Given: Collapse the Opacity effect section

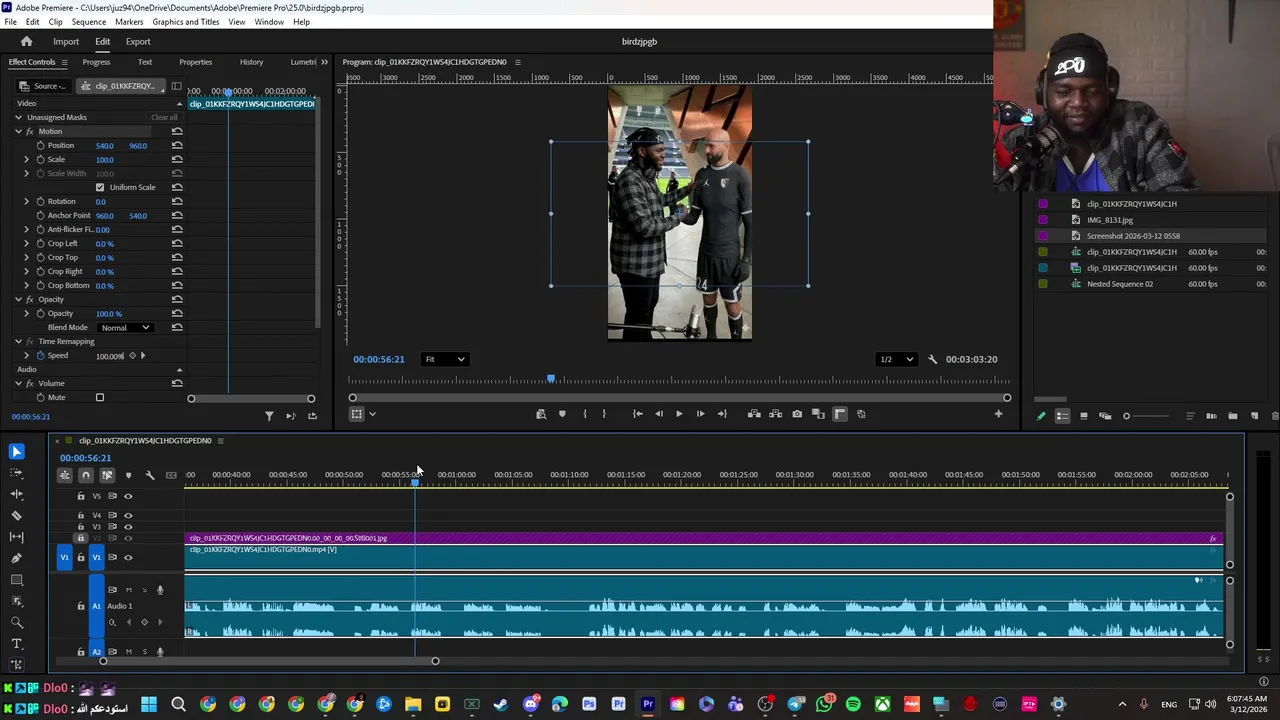Looking at the screenshot, I should pyautogui.click(x=18, y=300).
